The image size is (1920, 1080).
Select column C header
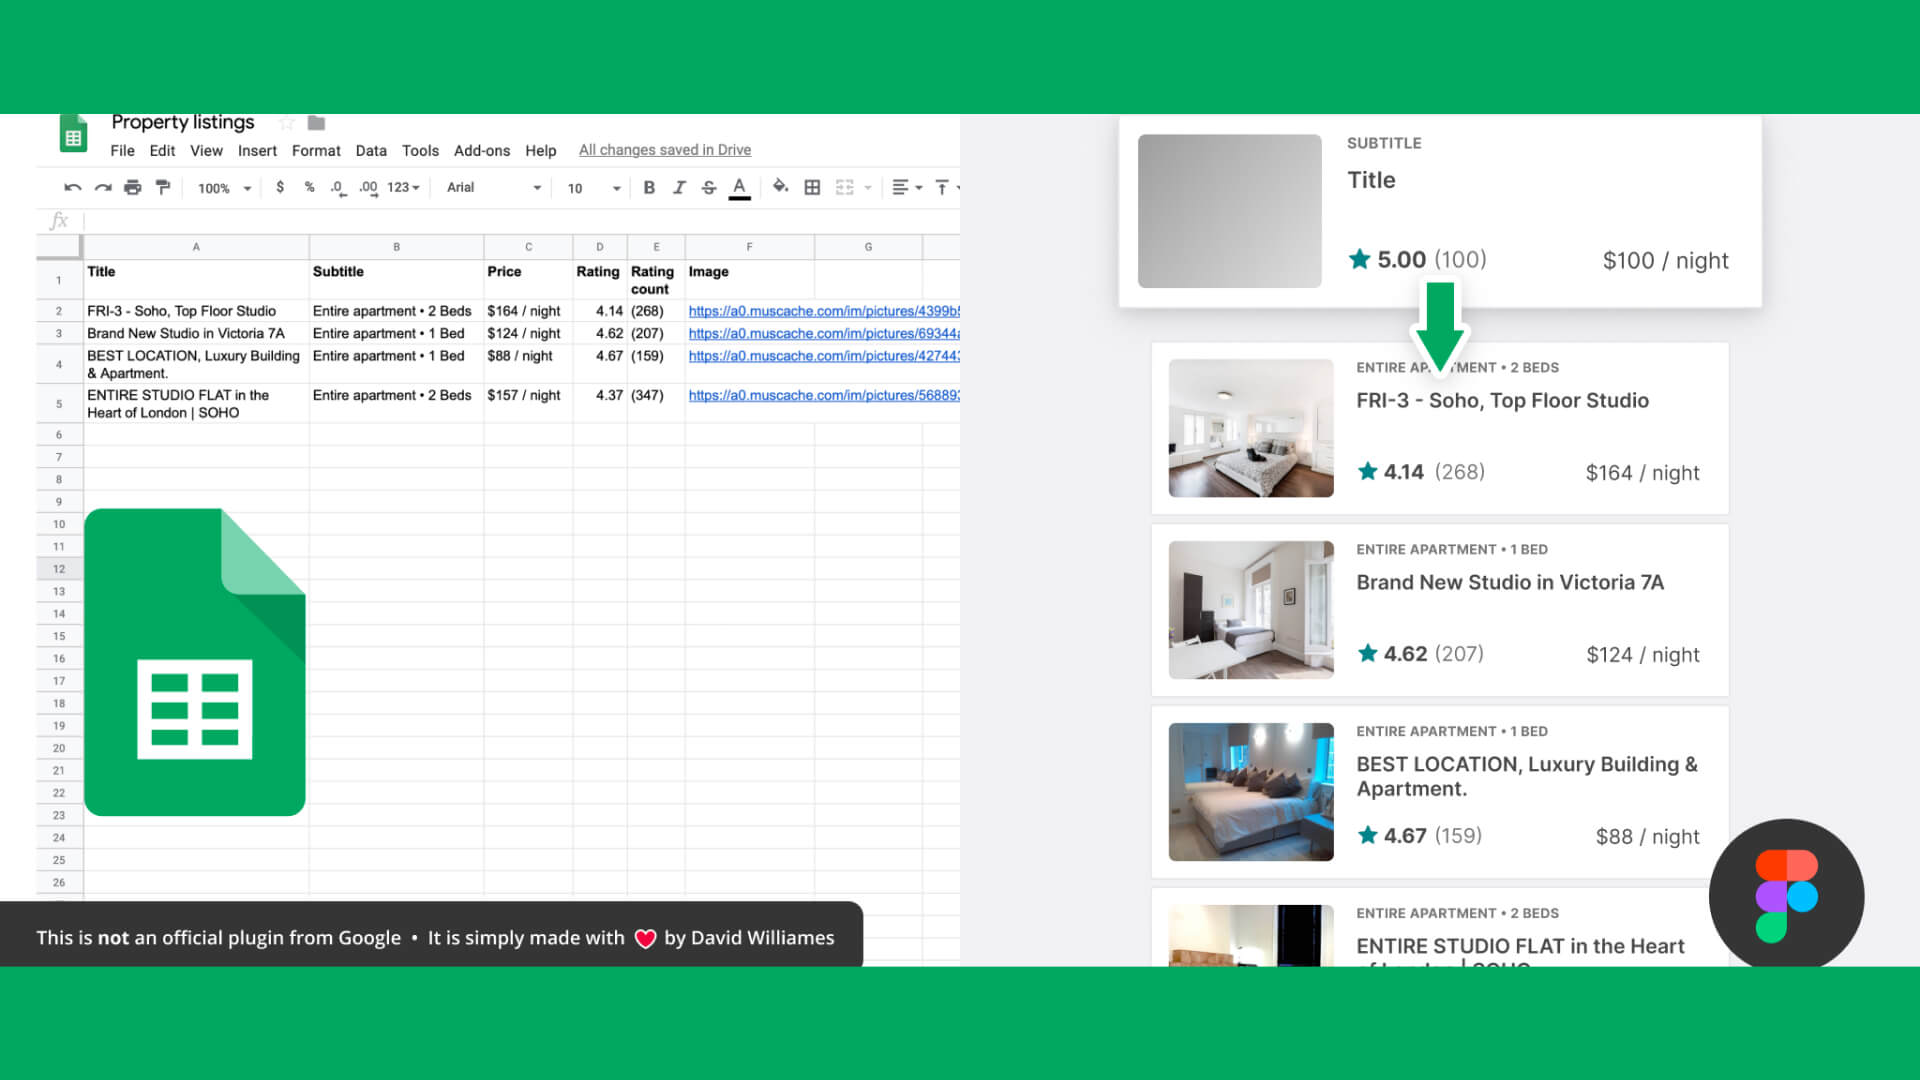pos(528,246)
